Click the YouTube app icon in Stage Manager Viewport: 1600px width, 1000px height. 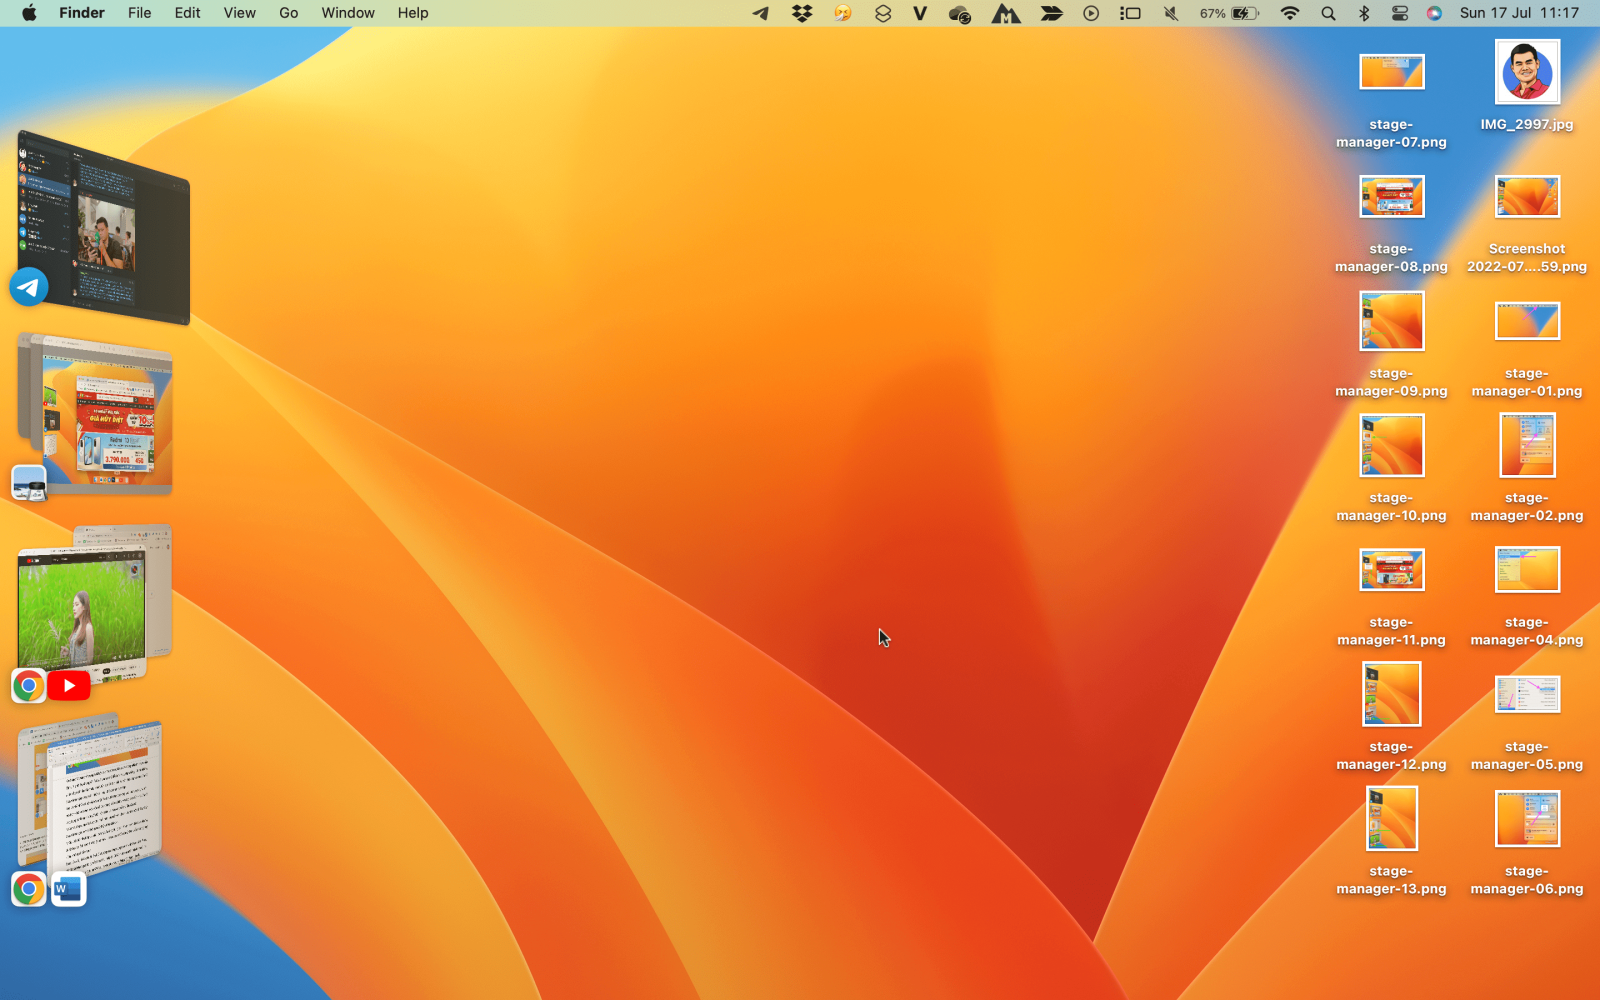[x=69, y=686]
